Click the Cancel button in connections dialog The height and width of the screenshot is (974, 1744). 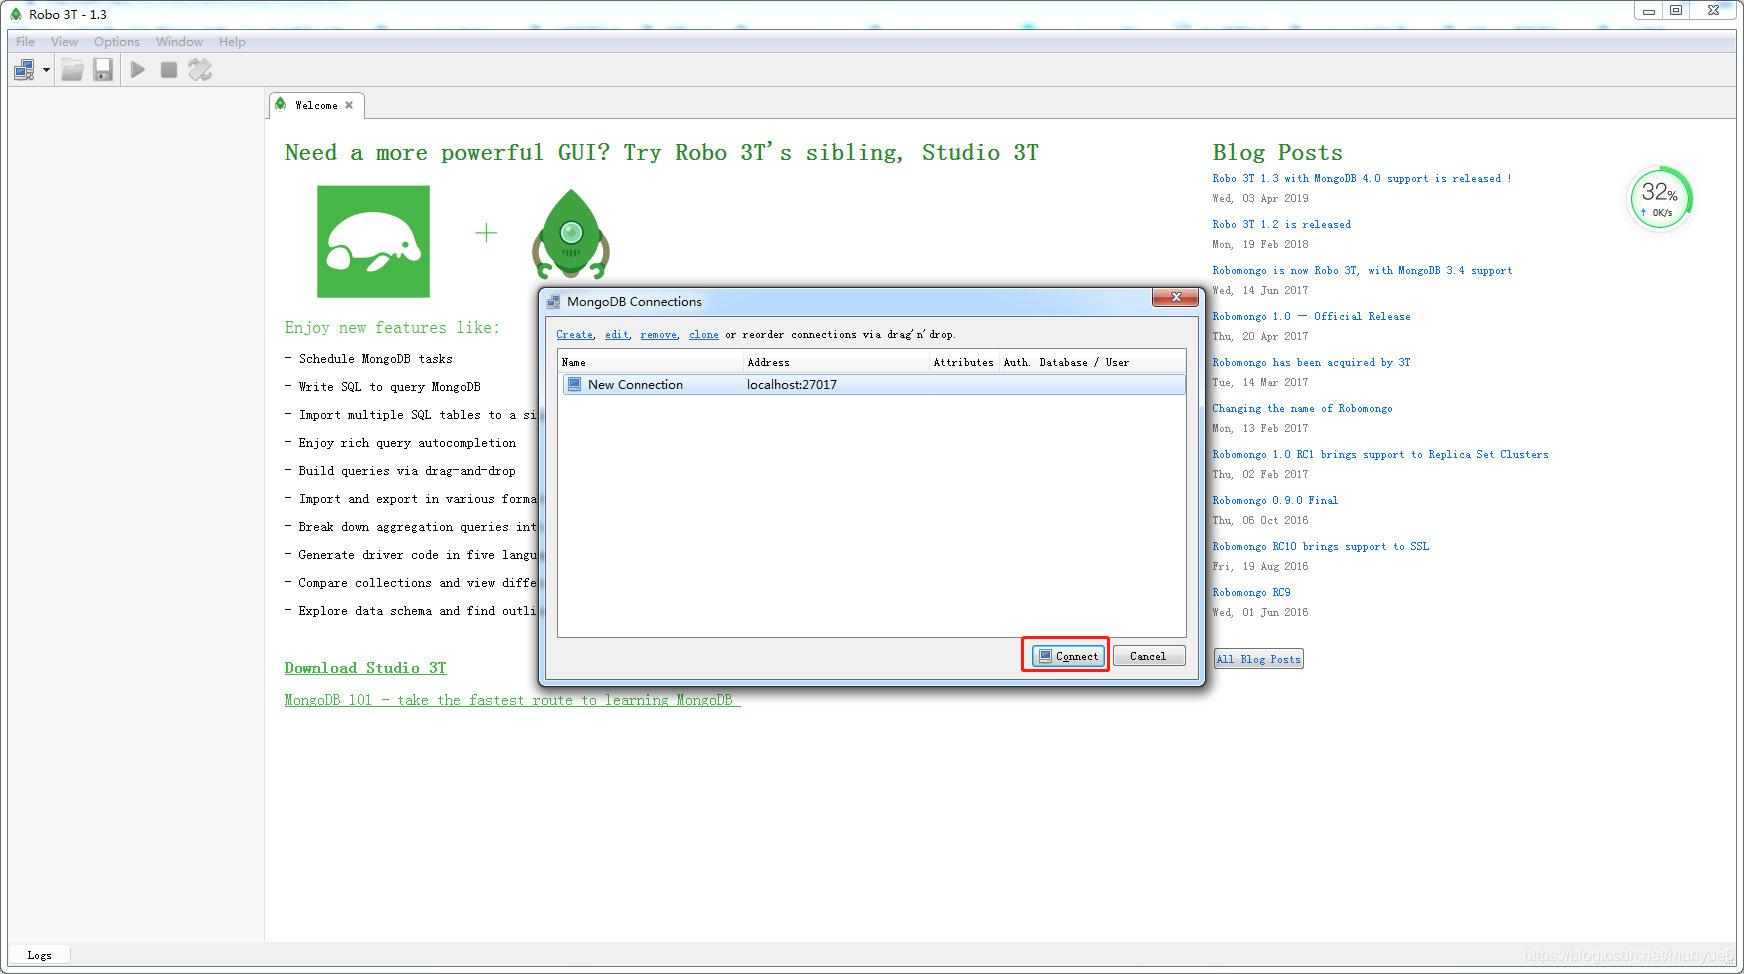[1148, 656]
